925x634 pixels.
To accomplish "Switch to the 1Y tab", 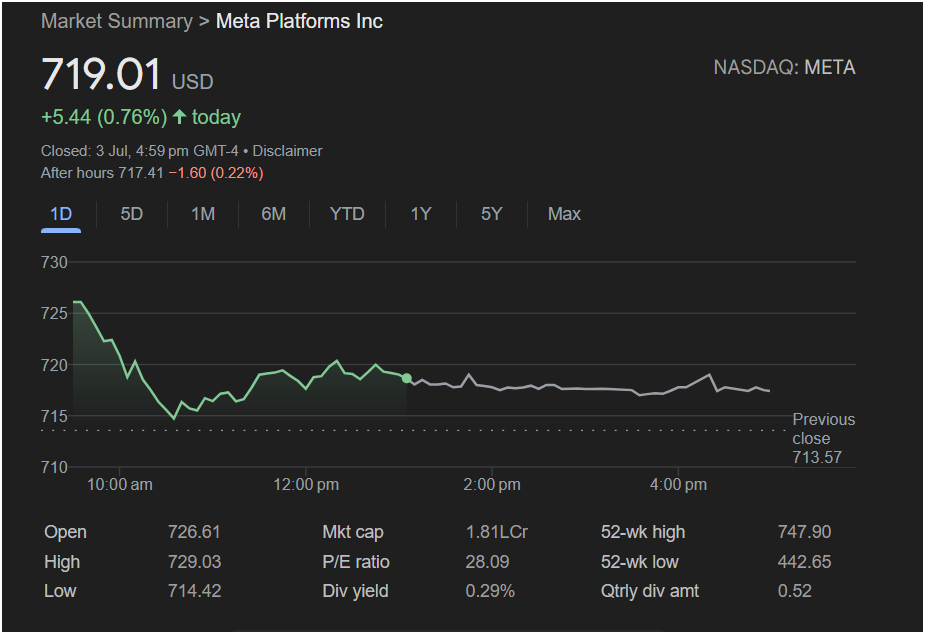I will point(421,214).
